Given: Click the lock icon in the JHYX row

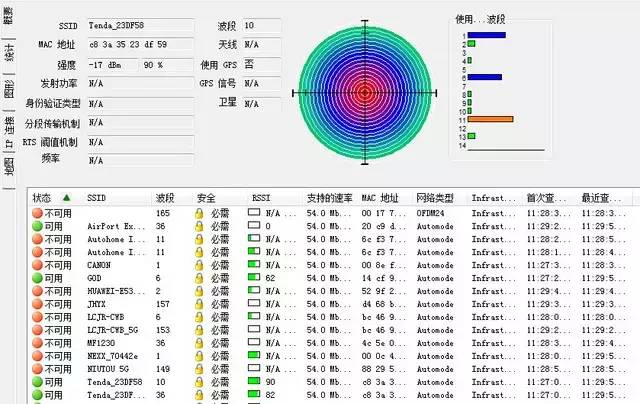Looking at the screenshot, I should 201,304.
